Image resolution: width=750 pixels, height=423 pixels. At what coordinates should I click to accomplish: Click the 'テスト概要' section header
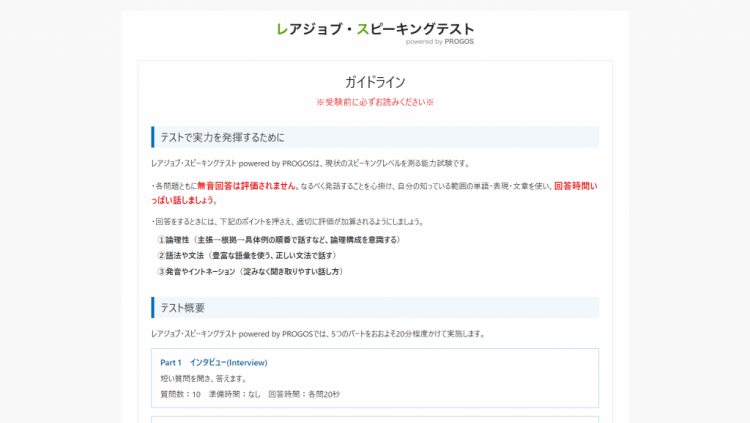coord(375,308)
